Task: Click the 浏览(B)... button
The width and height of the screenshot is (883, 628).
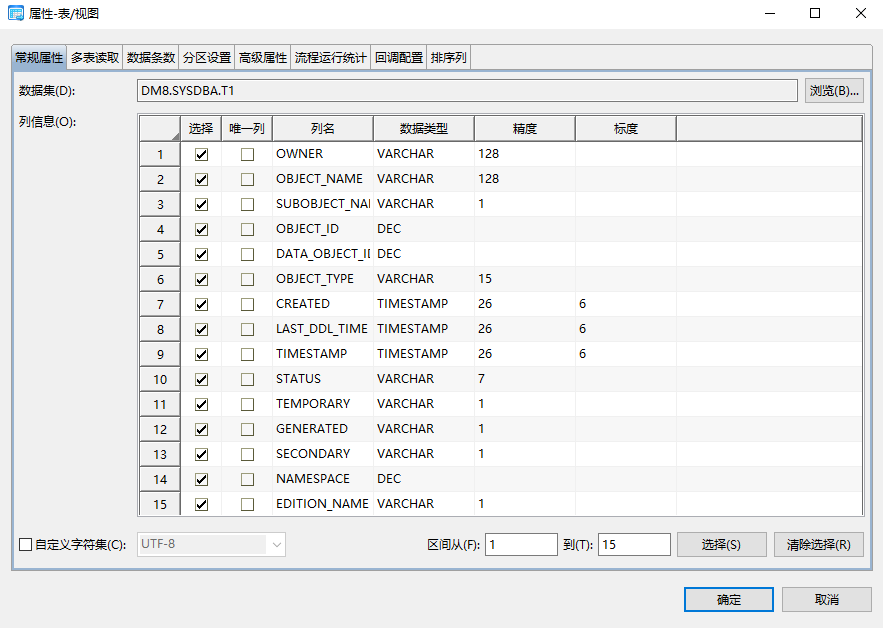Action: [x=834, y=90]
